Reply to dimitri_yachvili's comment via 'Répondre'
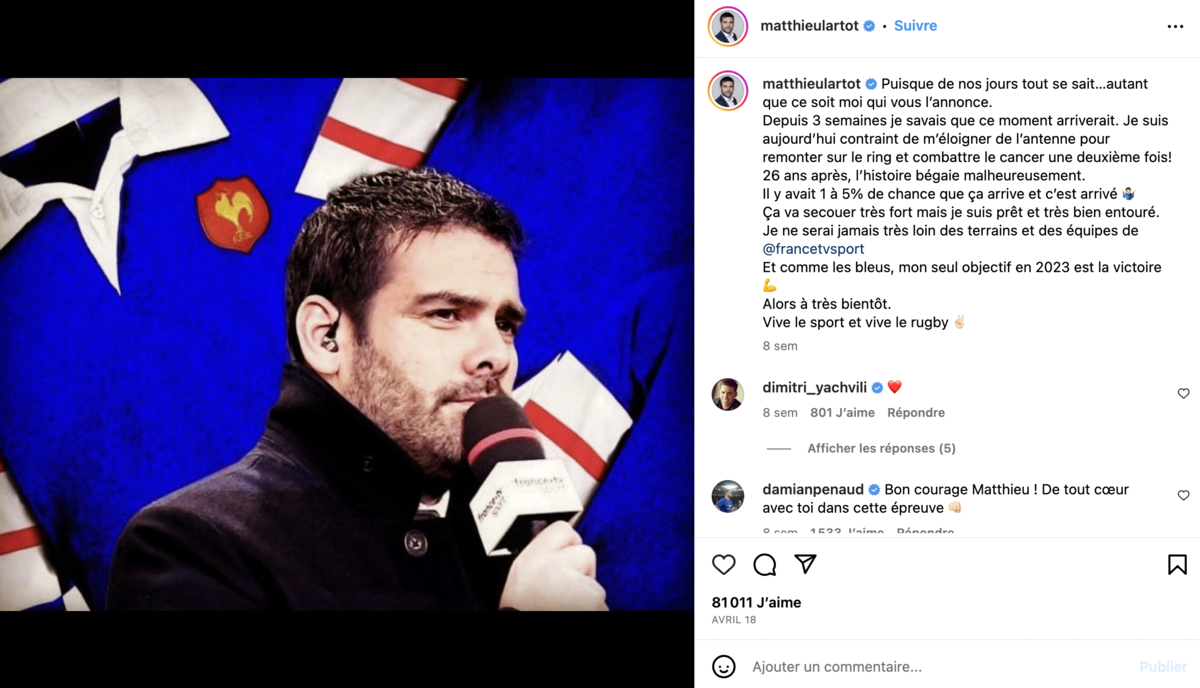The width and height of the screenshot is (1200, 688). pyautogui.click(x=916, y=413)
